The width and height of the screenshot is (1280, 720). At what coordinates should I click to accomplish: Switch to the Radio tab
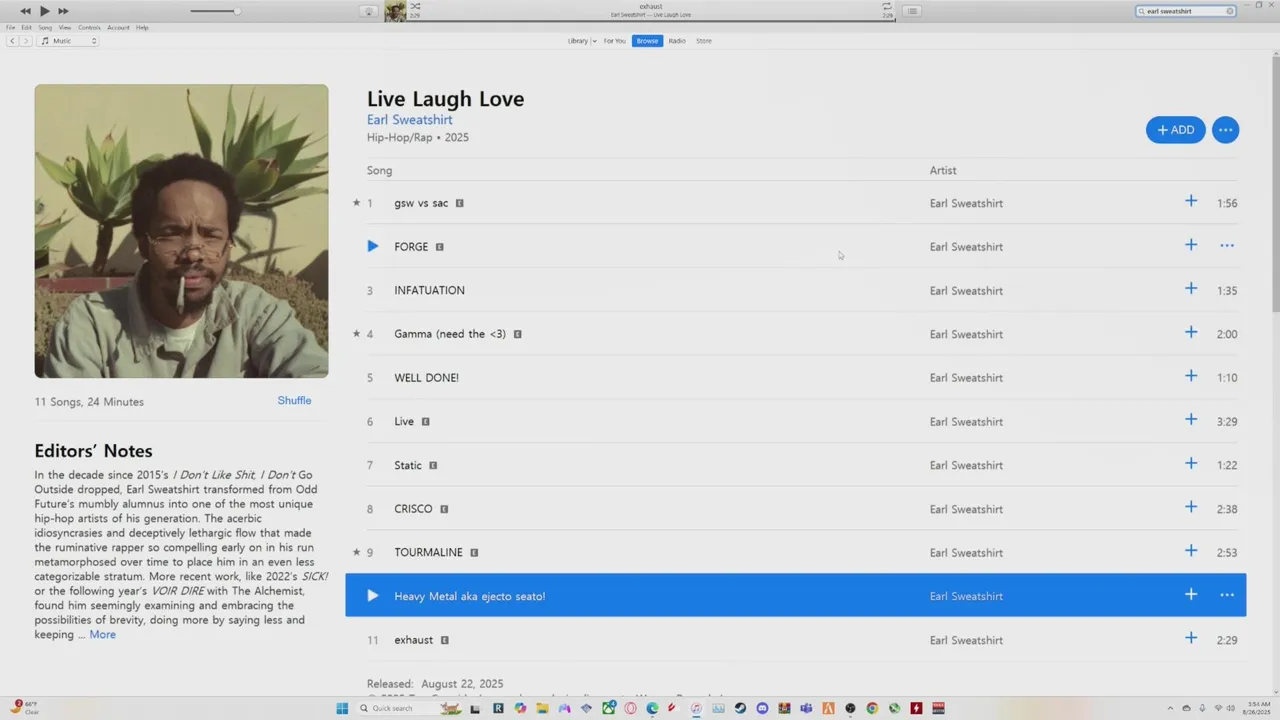point(677,41)
